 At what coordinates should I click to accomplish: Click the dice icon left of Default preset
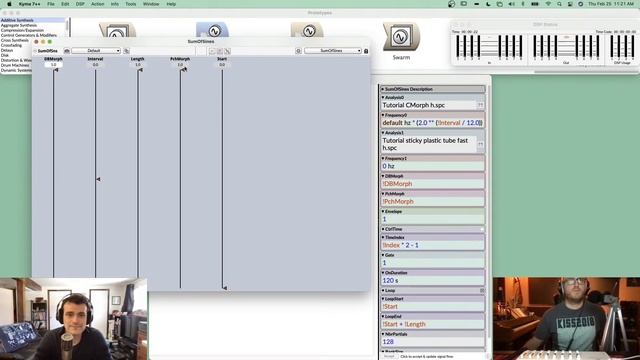[x=67, y=51]
